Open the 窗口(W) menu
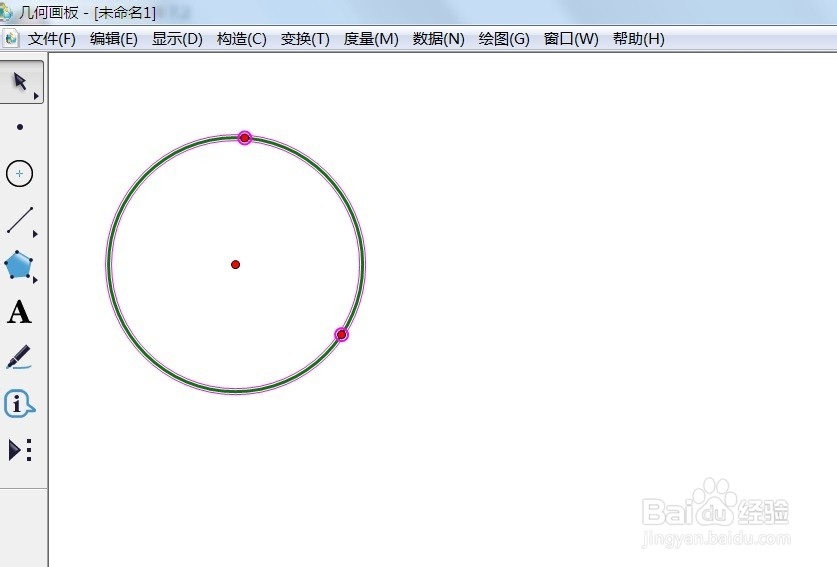The image size is (837, 567). (571, 39)
